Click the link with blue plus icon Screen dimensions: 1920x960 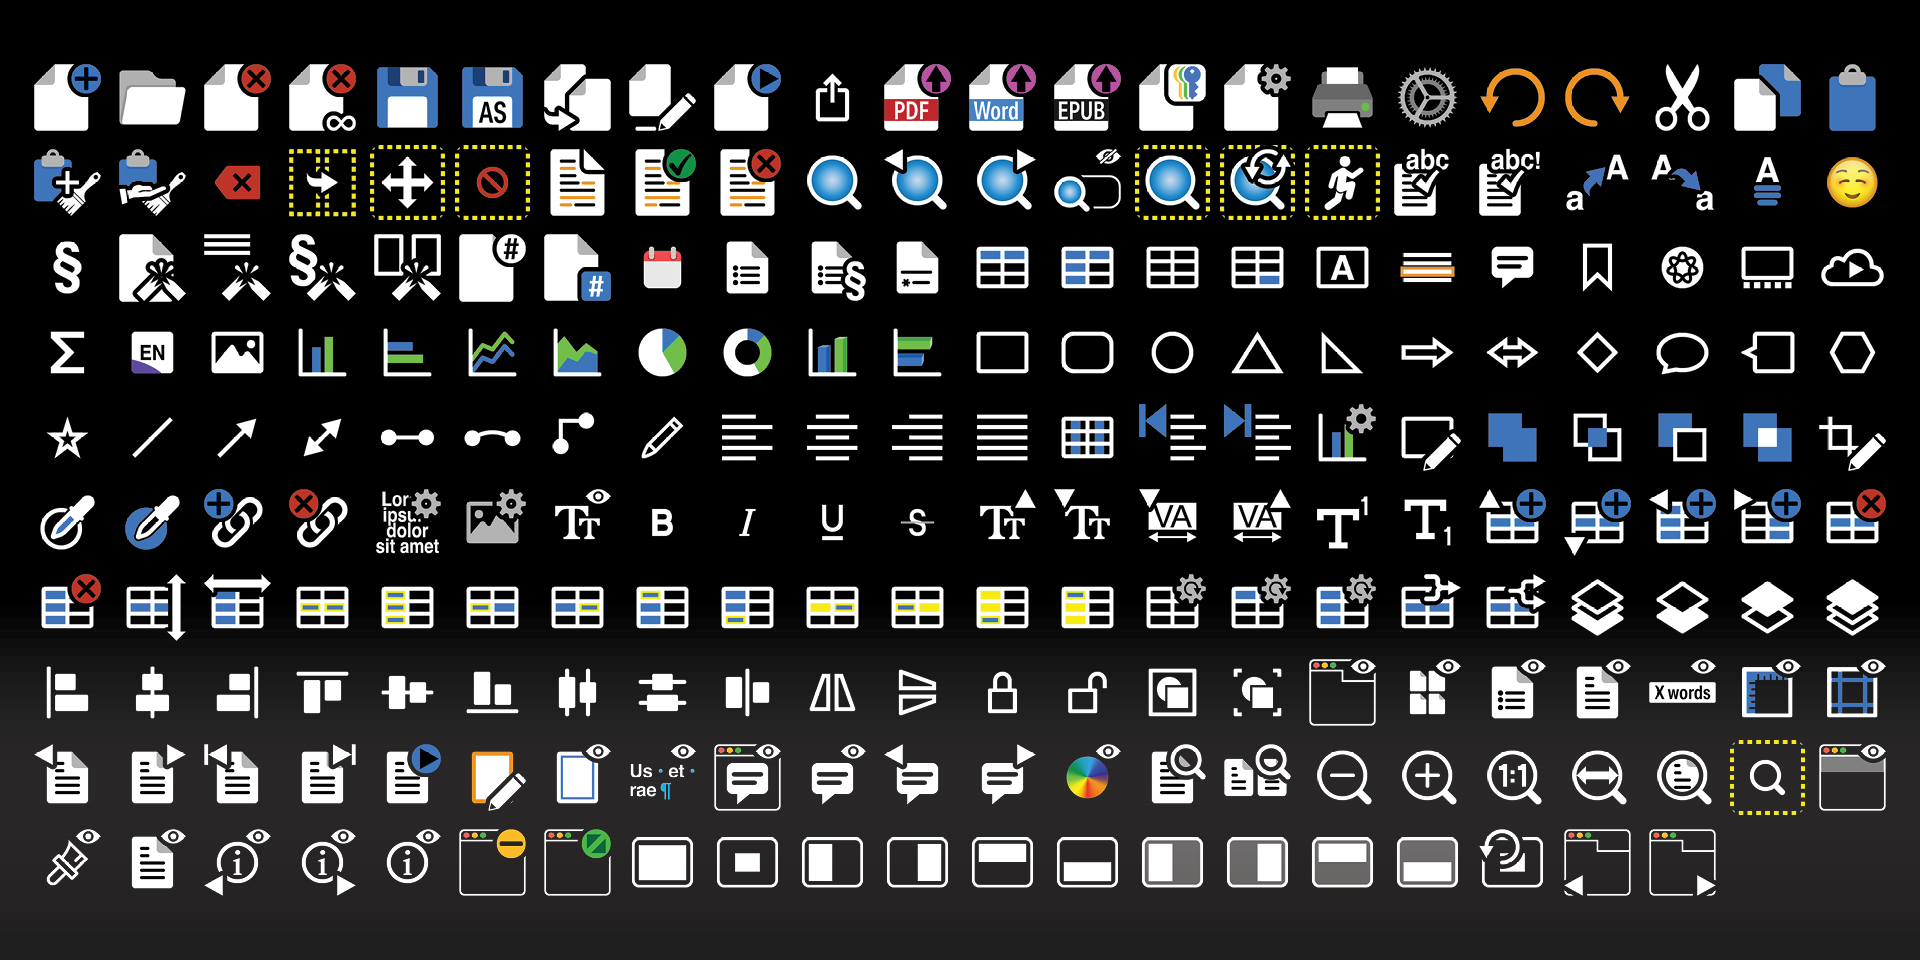click(x=233, y=519)
